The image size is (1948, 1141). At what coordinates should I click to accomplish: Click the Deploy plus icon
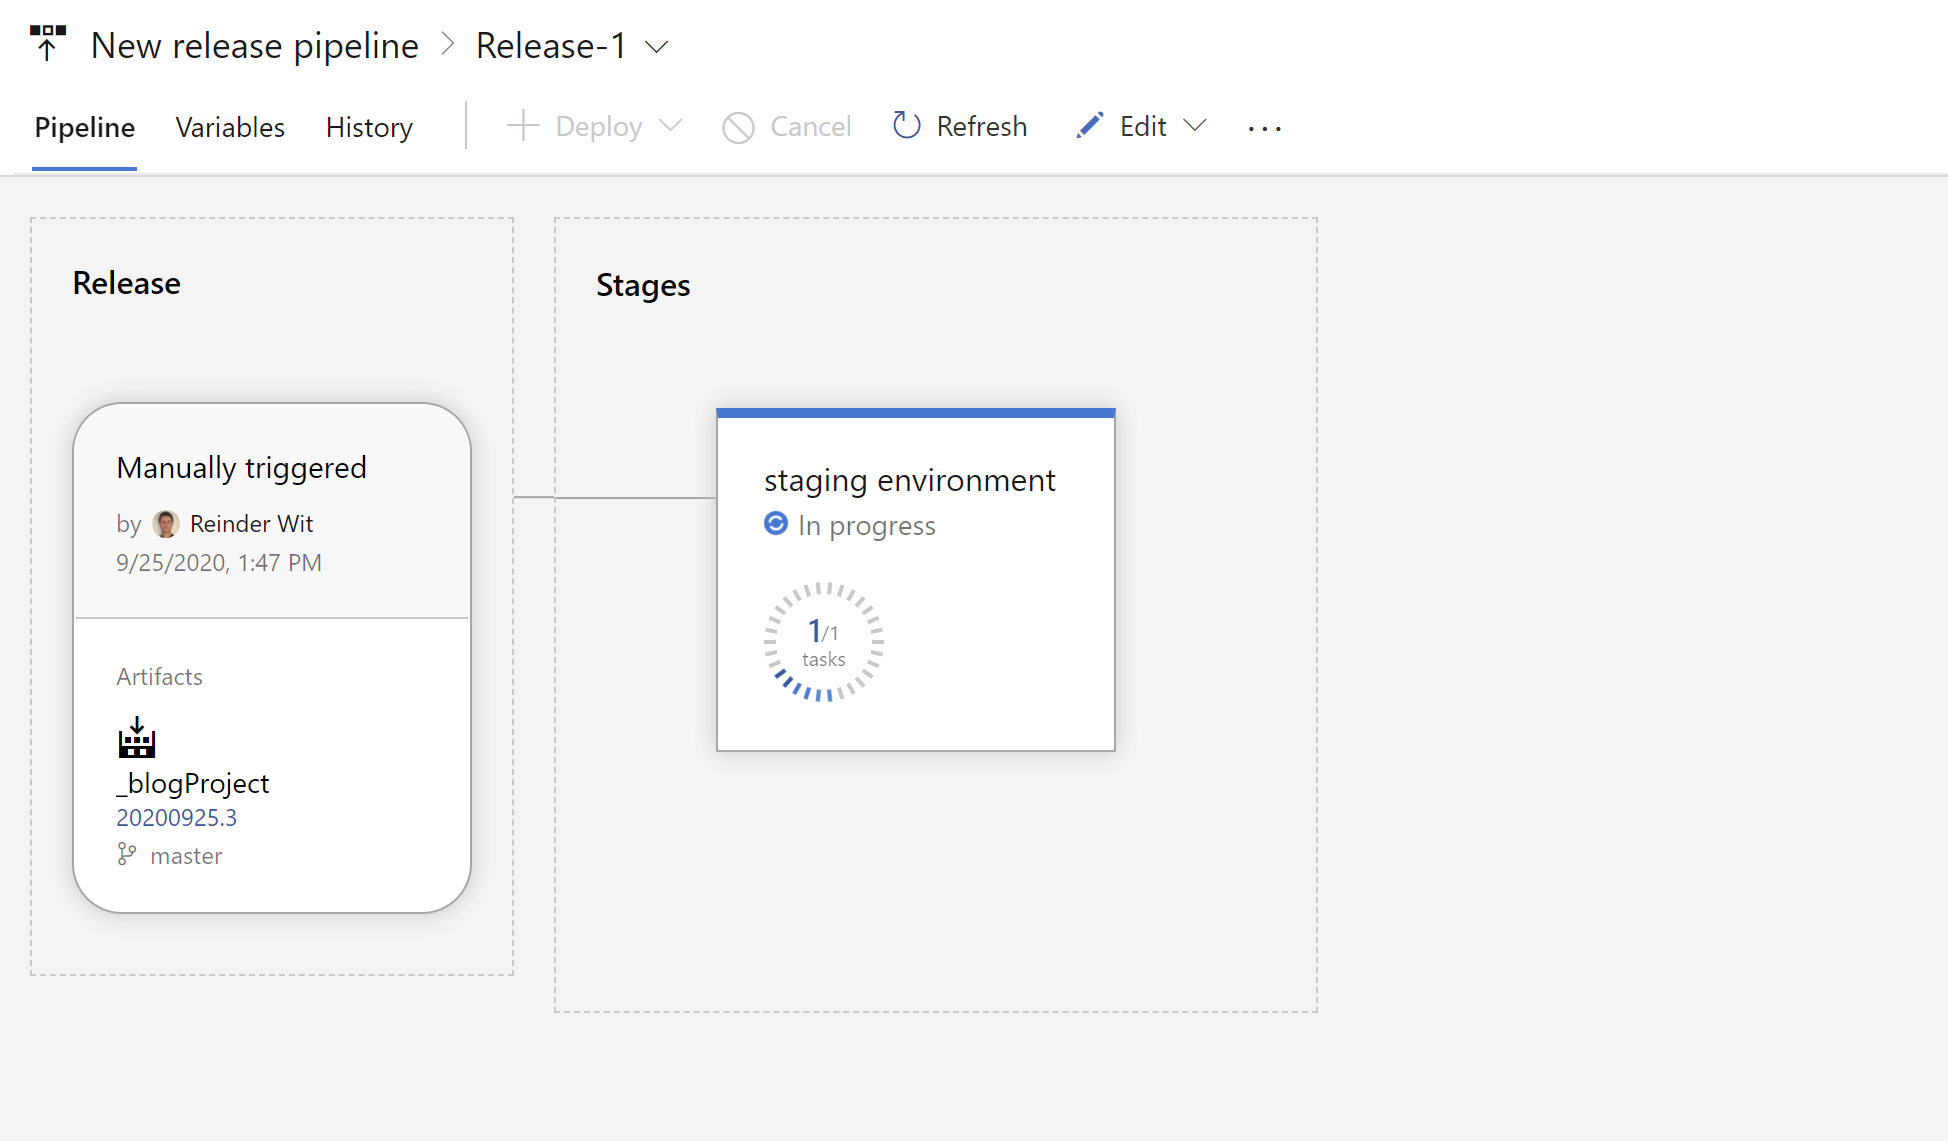tap(522, 126)
